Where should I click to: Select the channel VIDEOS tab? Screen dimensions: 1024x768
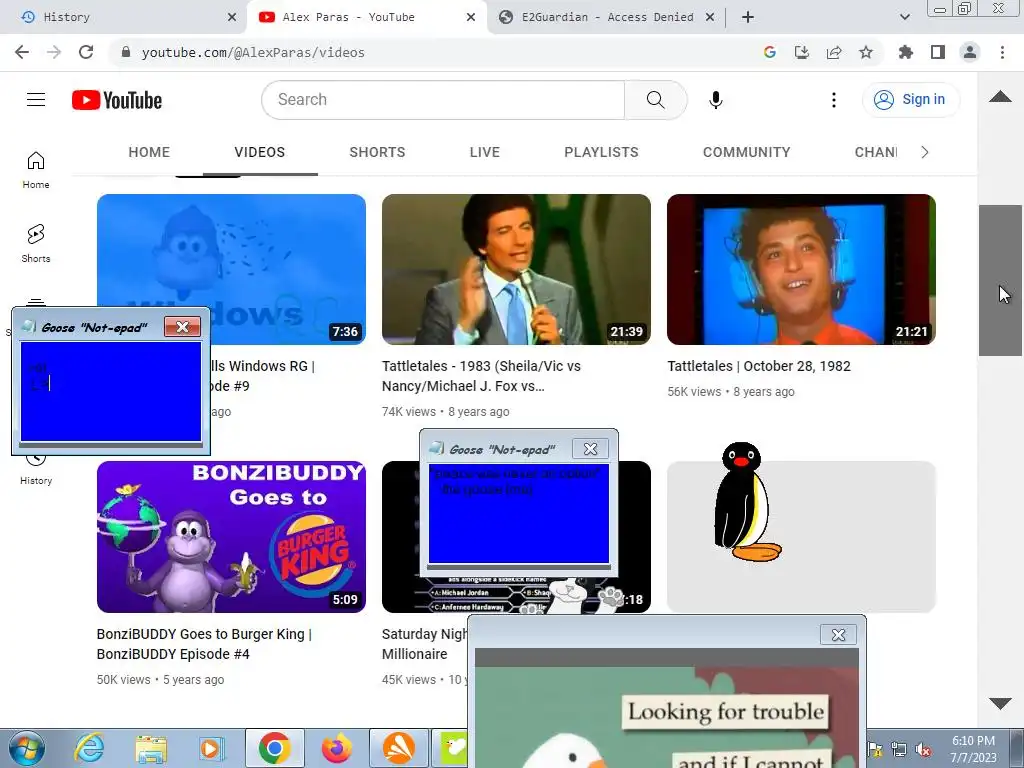point(260,152)
